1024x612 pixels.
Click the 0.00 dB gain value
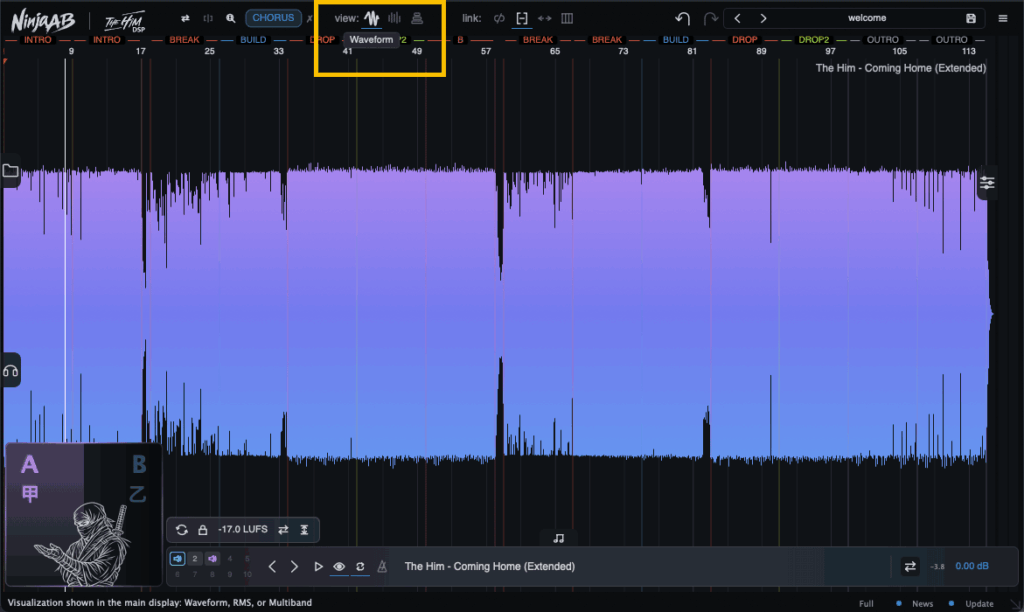point(972,566)
